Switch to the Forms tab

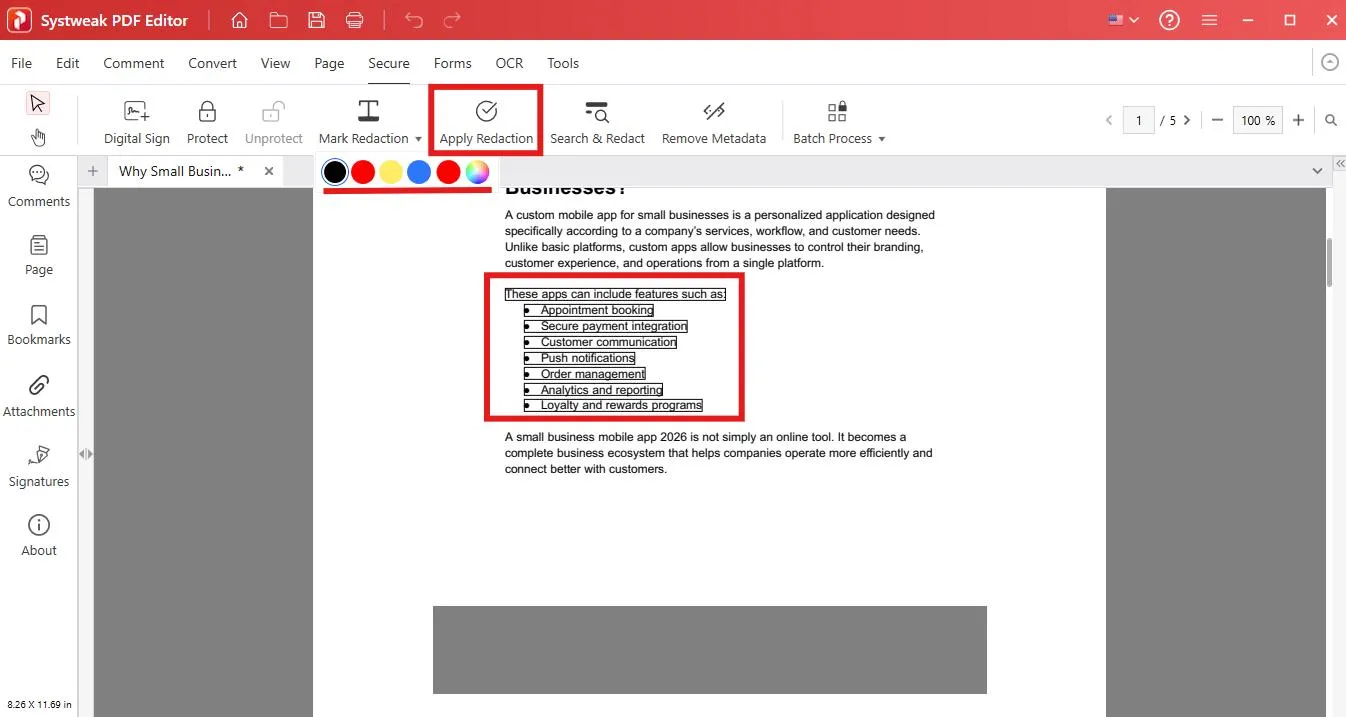pyautogui.click(x=452, y=63)
